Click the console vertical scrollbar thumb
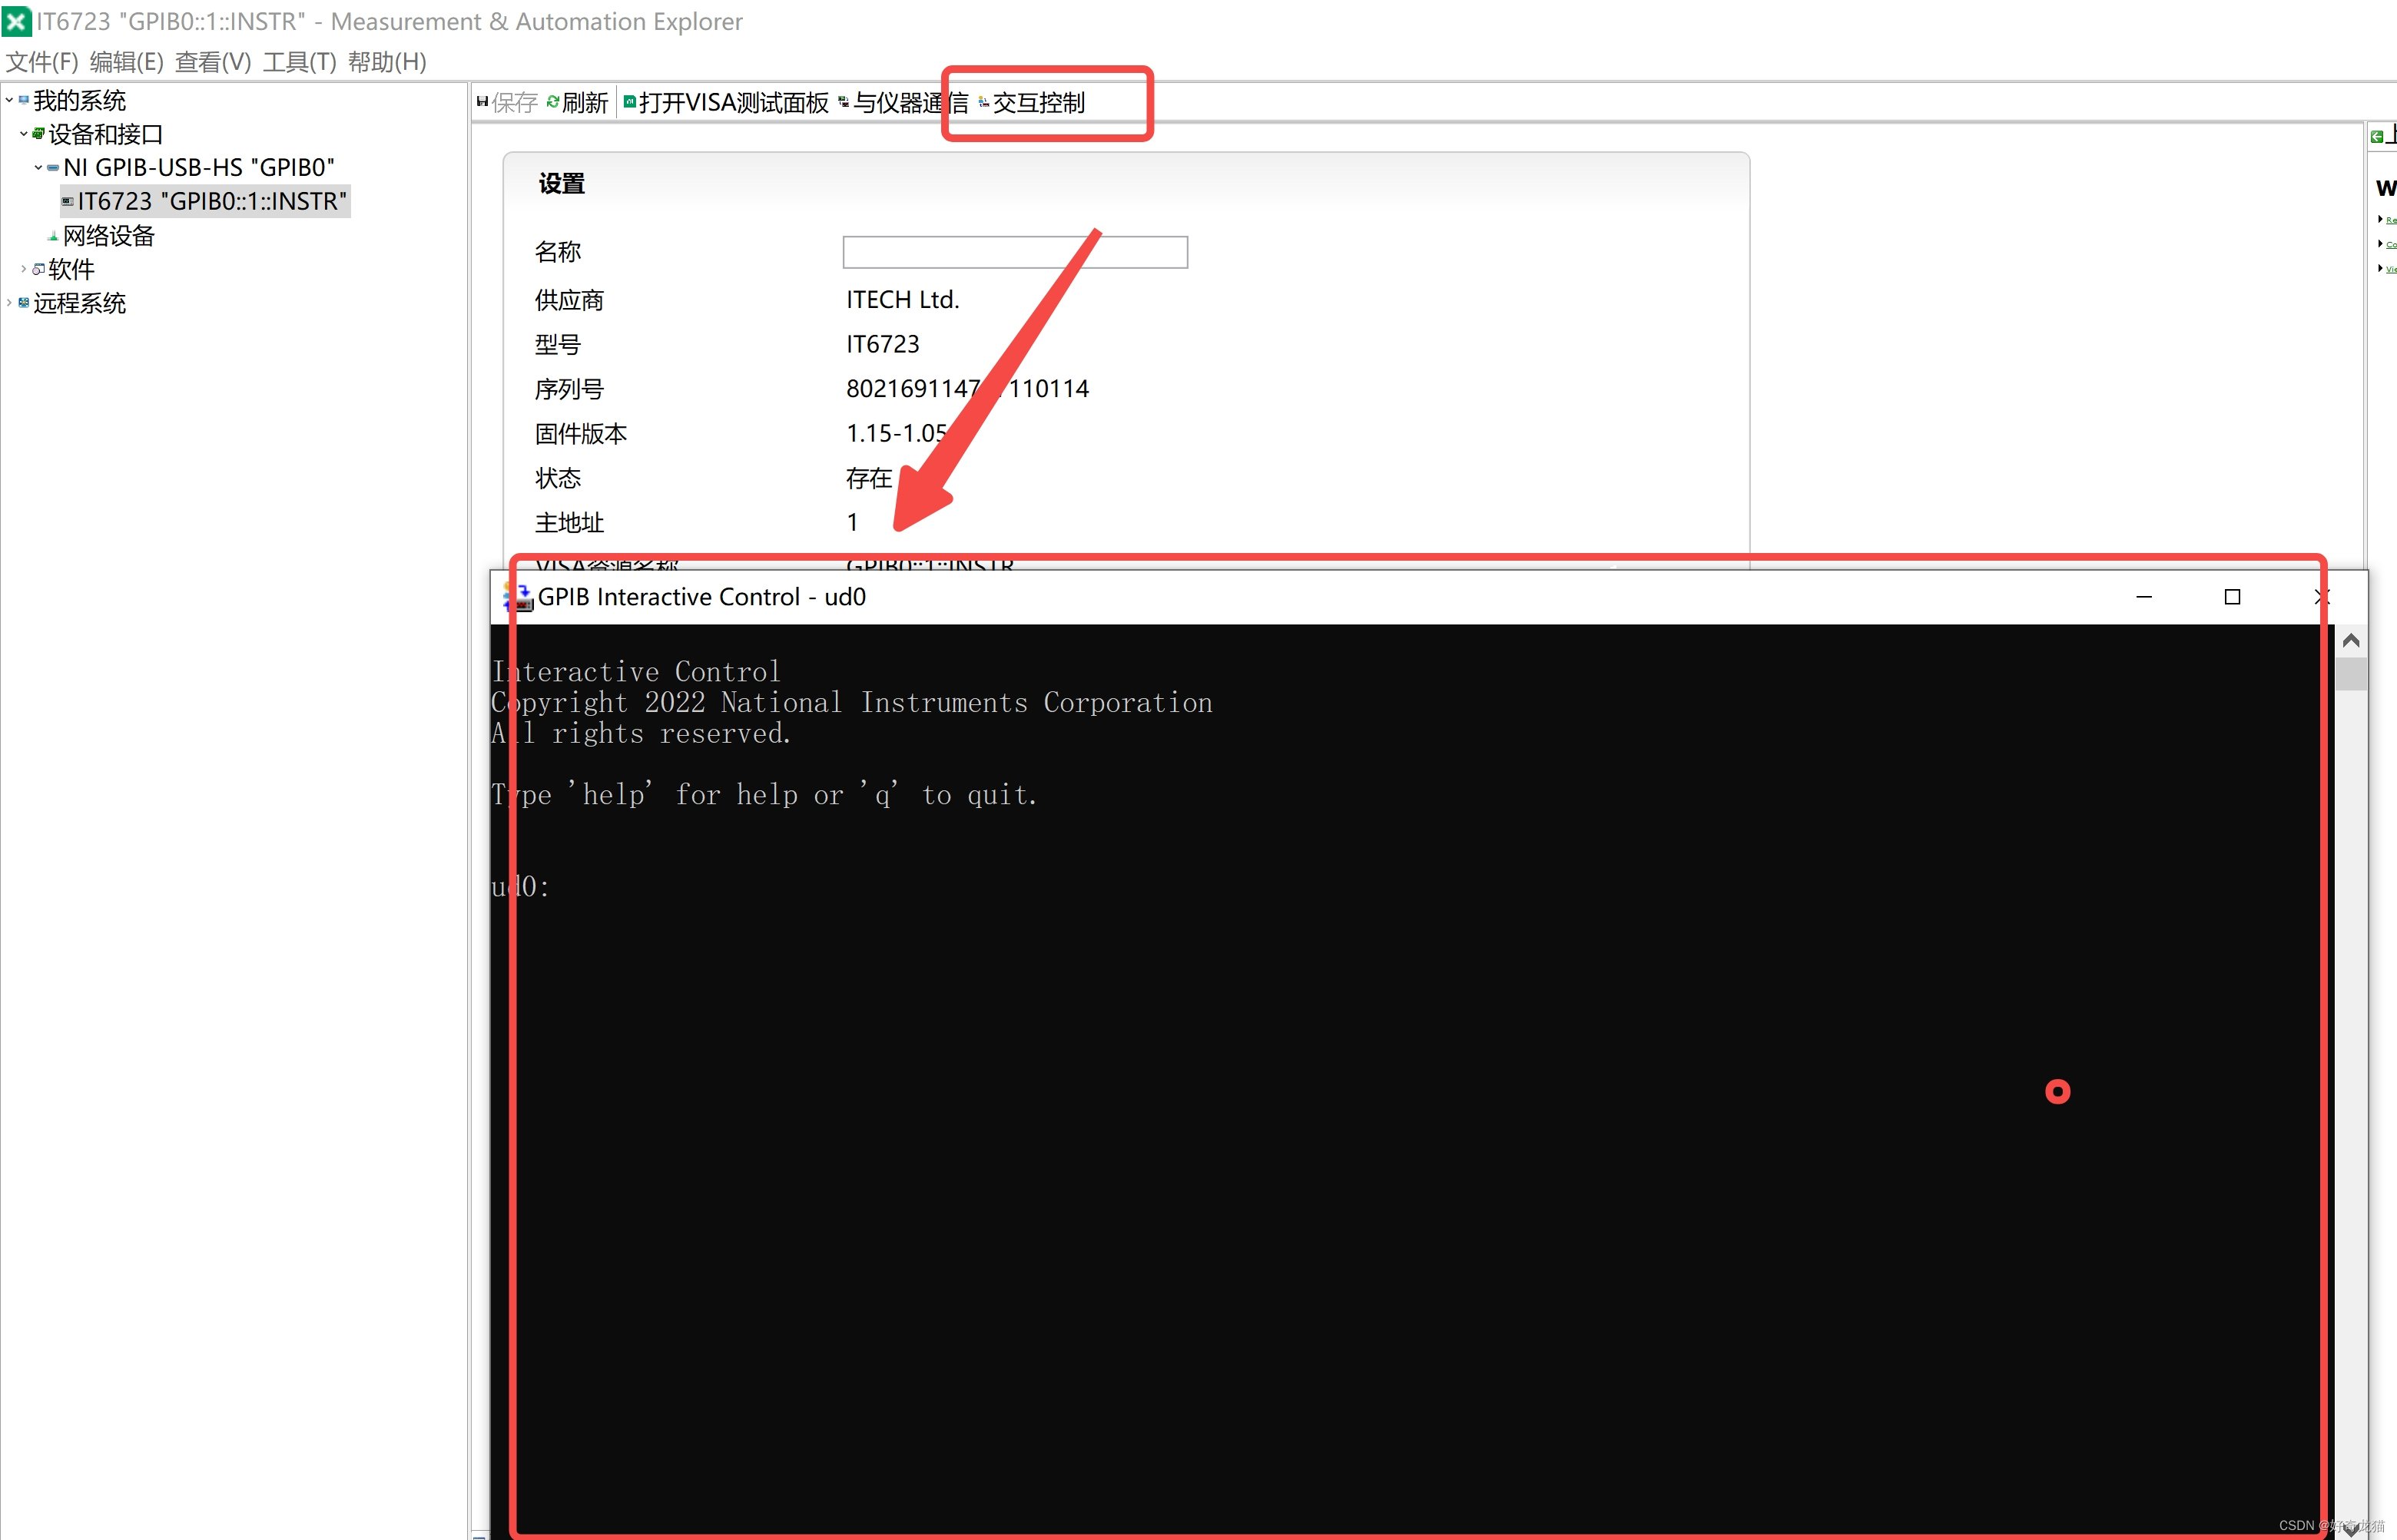2397x1540 pixels. [2351, 673]
